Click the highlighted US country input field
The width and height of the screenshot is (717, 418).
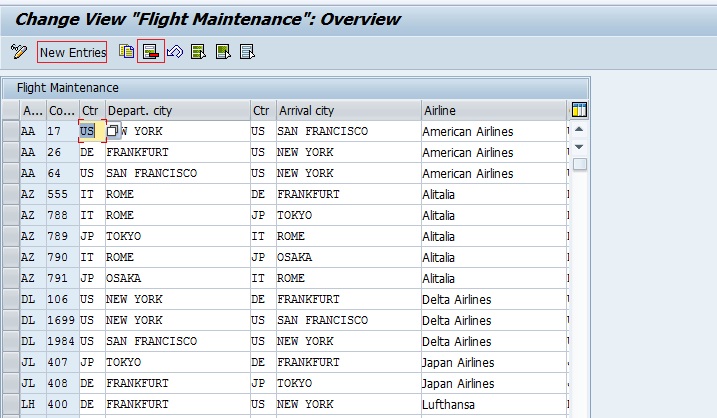[x=89, y=131]
